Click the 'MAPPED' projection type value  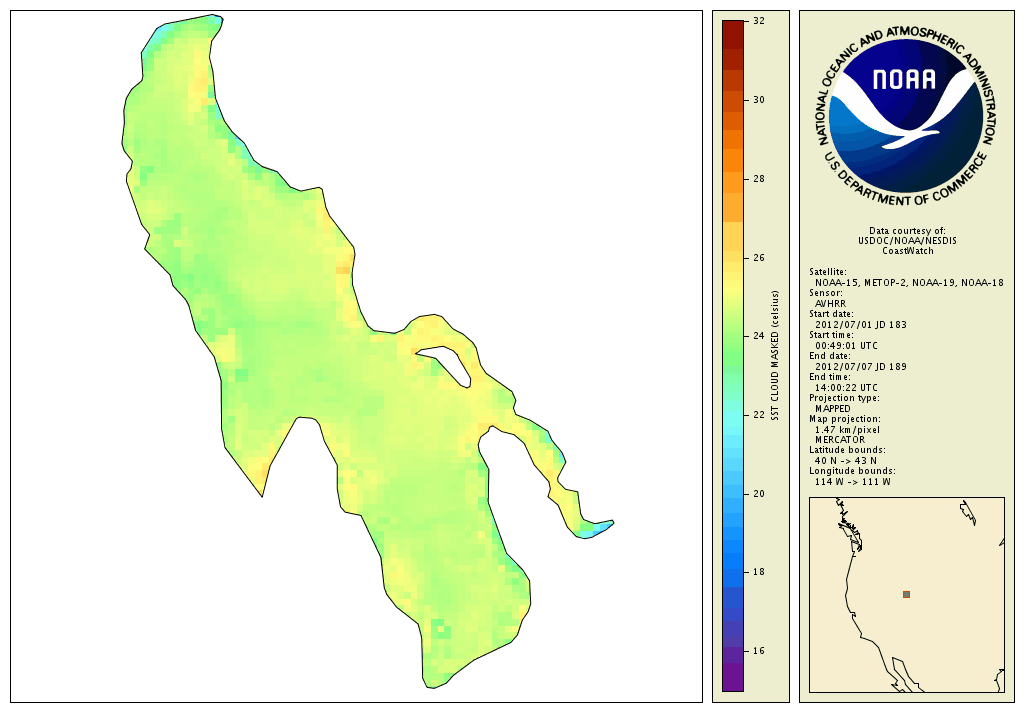click(833, 408)
